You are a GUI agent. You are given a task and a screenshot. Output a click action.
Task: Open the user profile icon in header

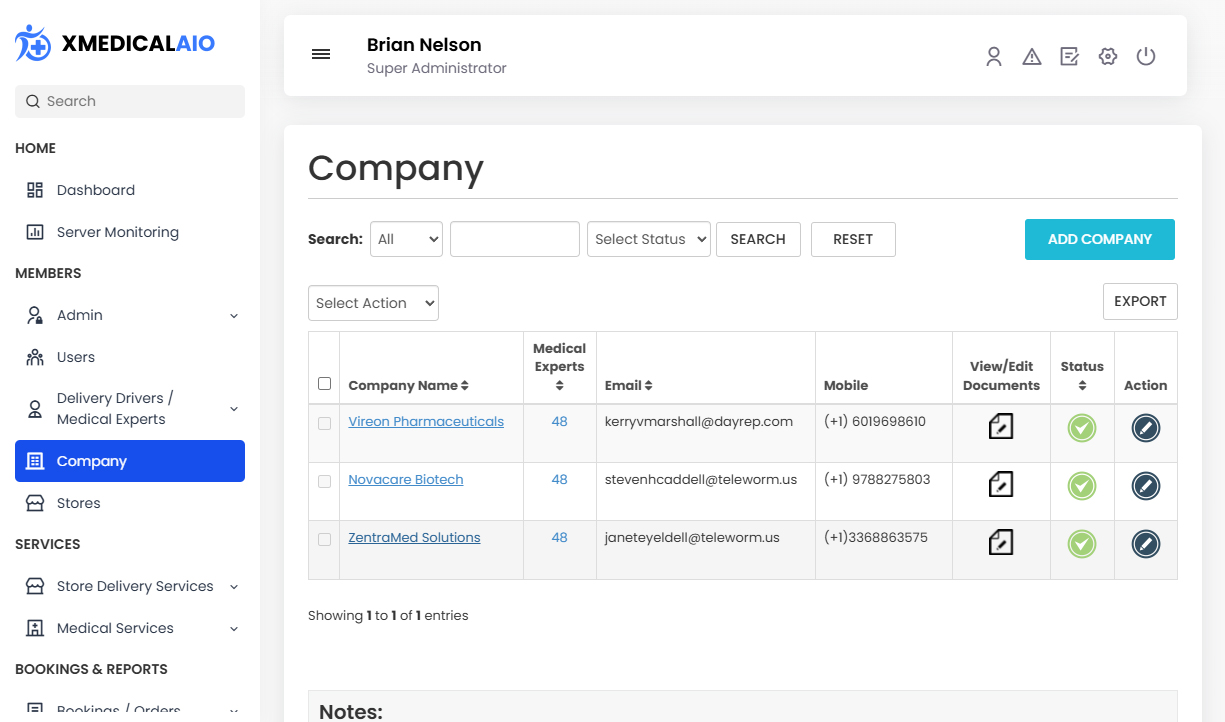click(x=993, y=57)
